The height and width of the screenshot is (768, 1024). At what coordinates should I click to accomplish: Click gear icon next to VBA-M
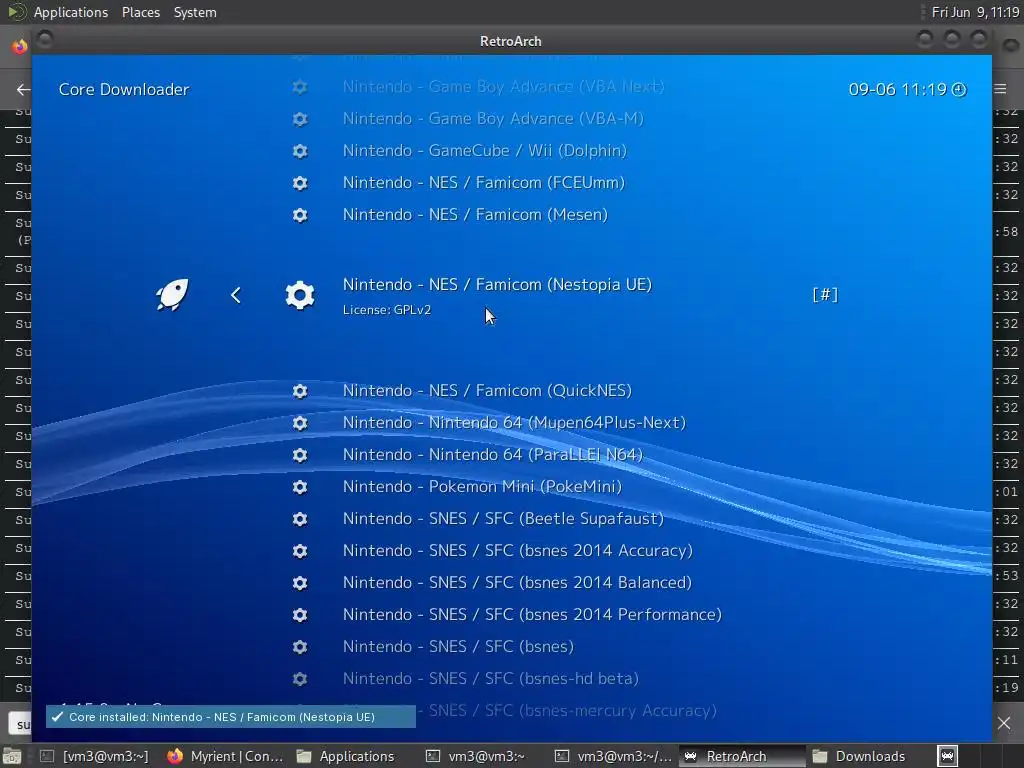[300, 119]
